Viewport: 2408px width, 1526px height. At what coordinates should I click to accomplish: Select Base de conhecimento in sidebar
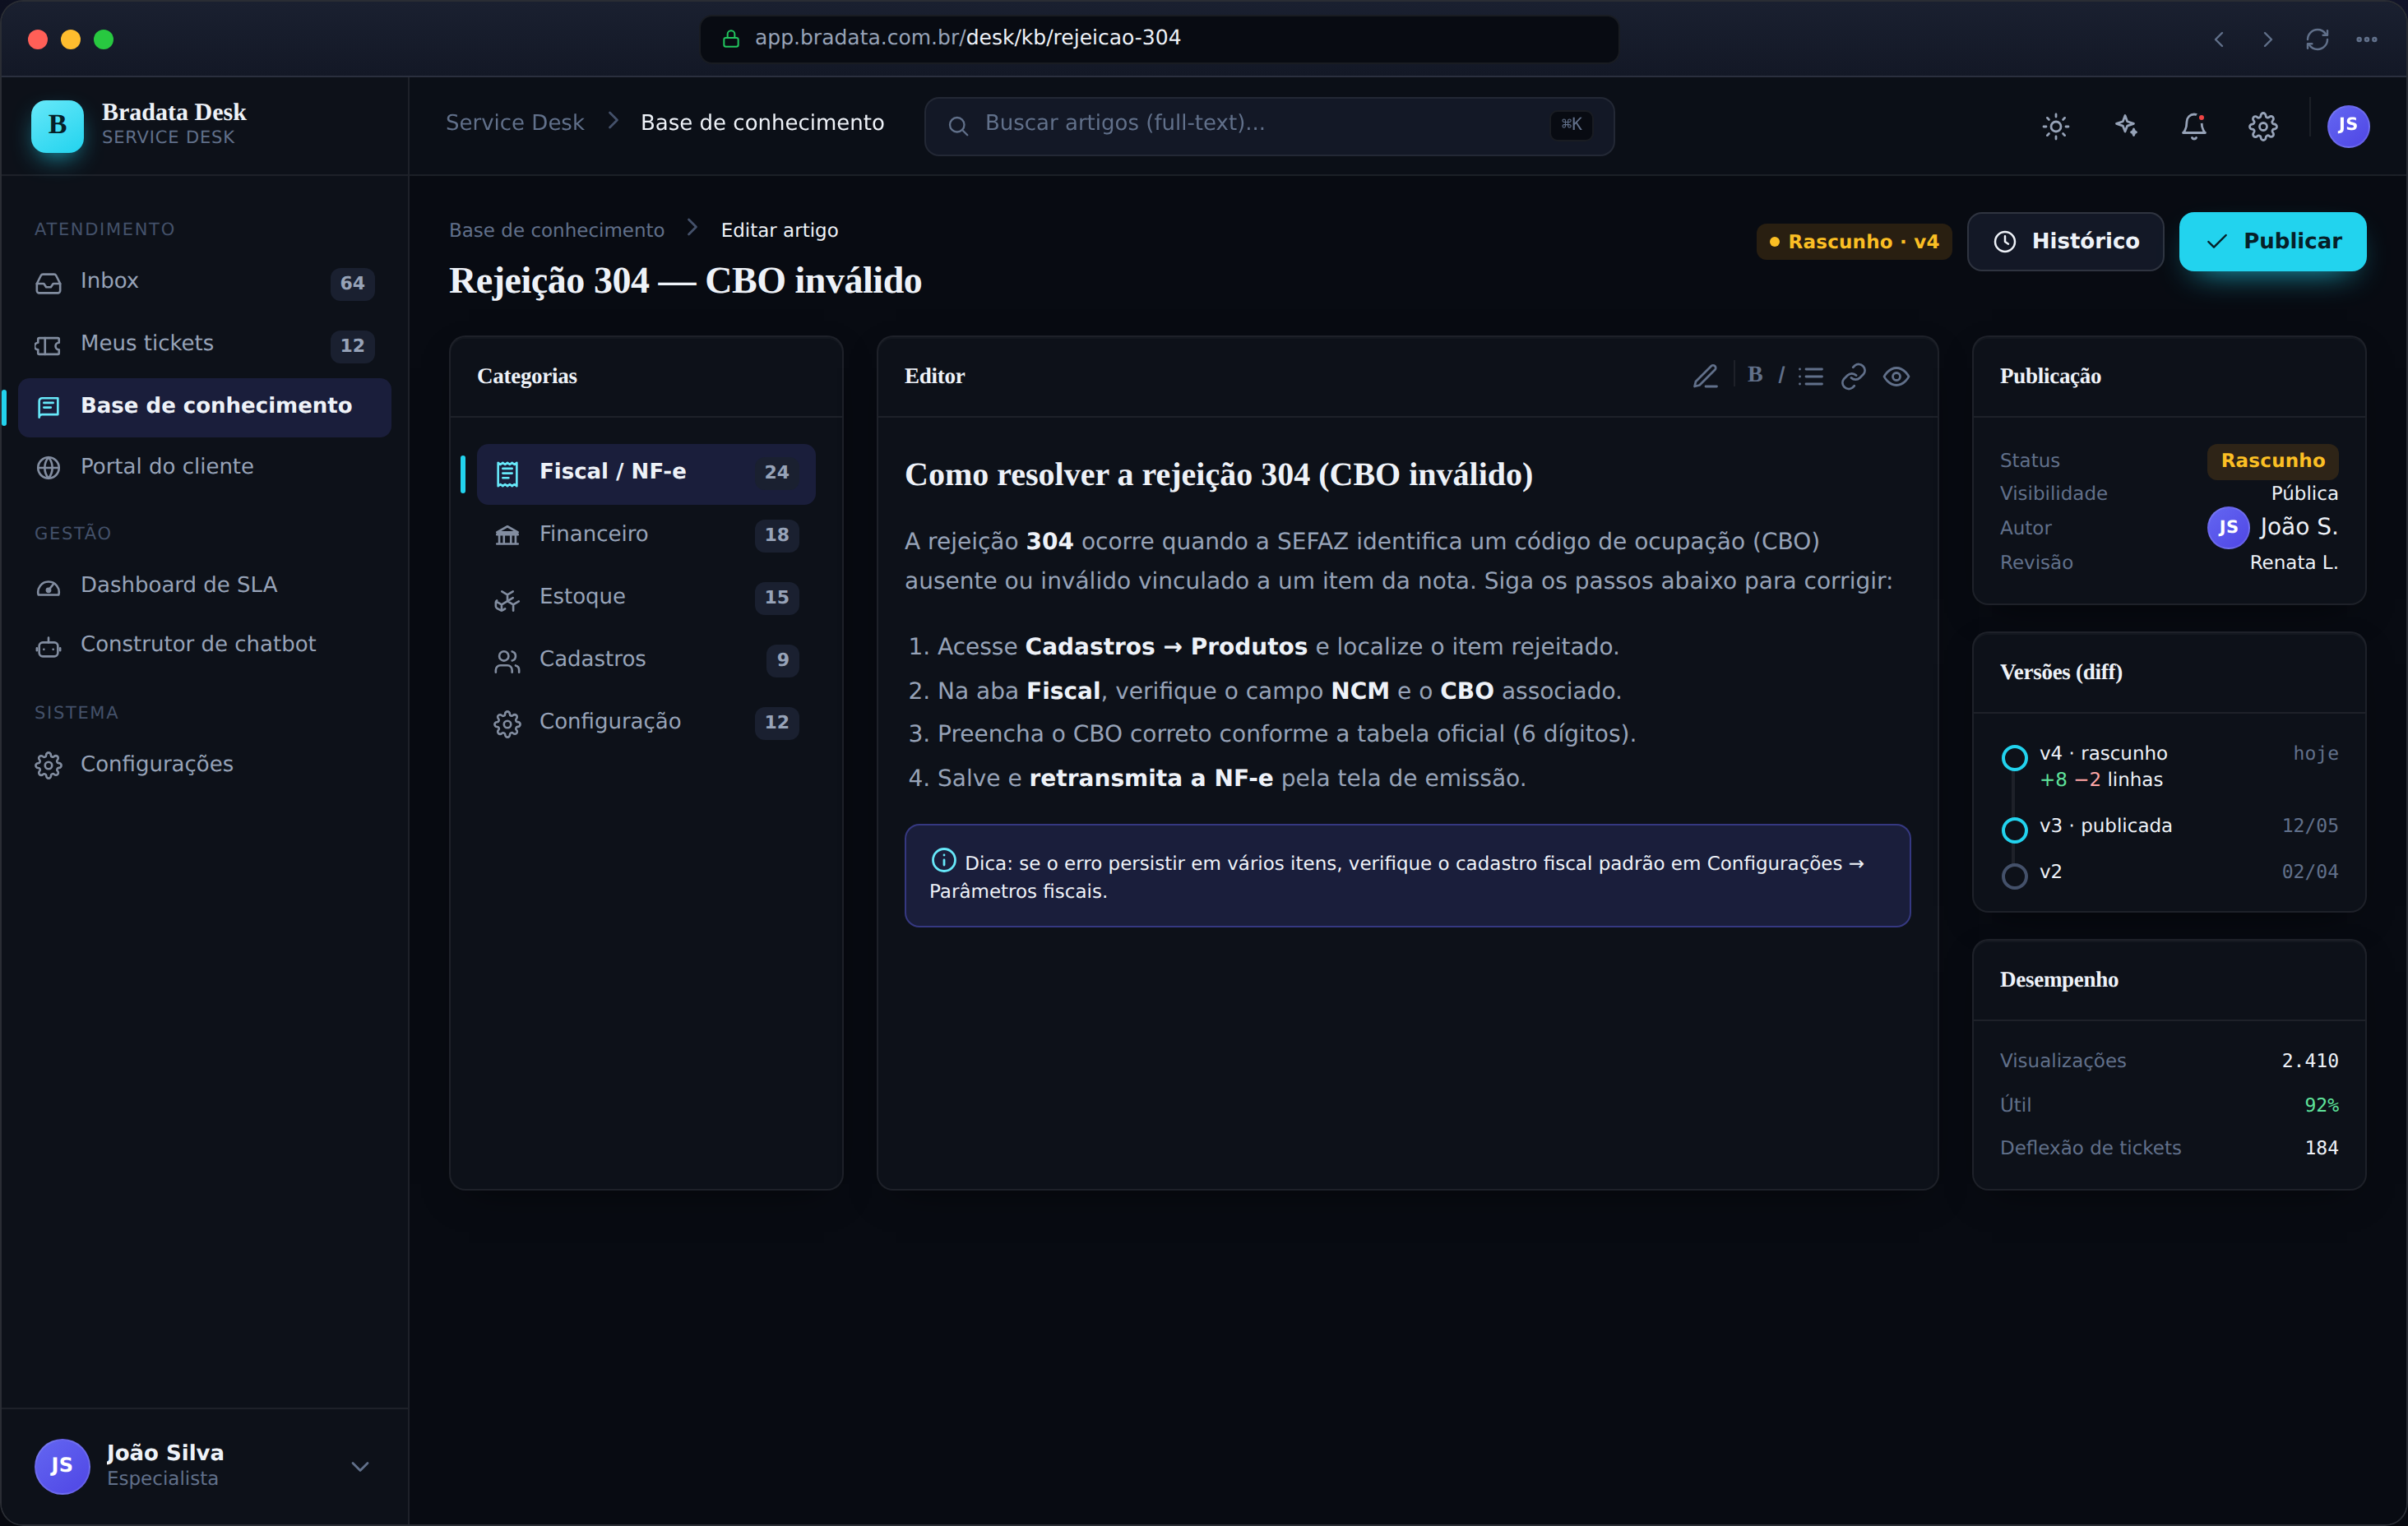pos(205,406)
